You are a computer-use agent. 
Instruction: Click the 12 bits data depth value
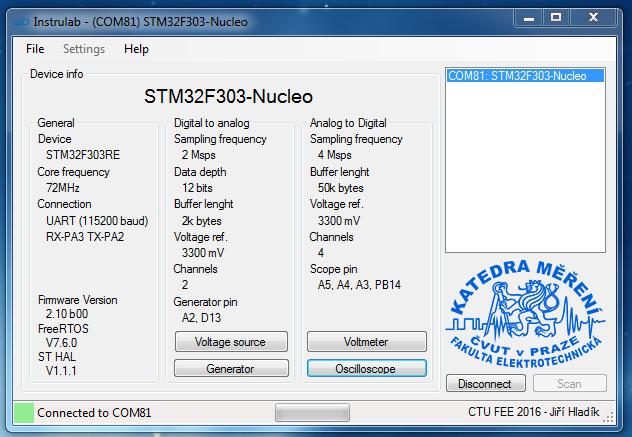coord(197,188)
